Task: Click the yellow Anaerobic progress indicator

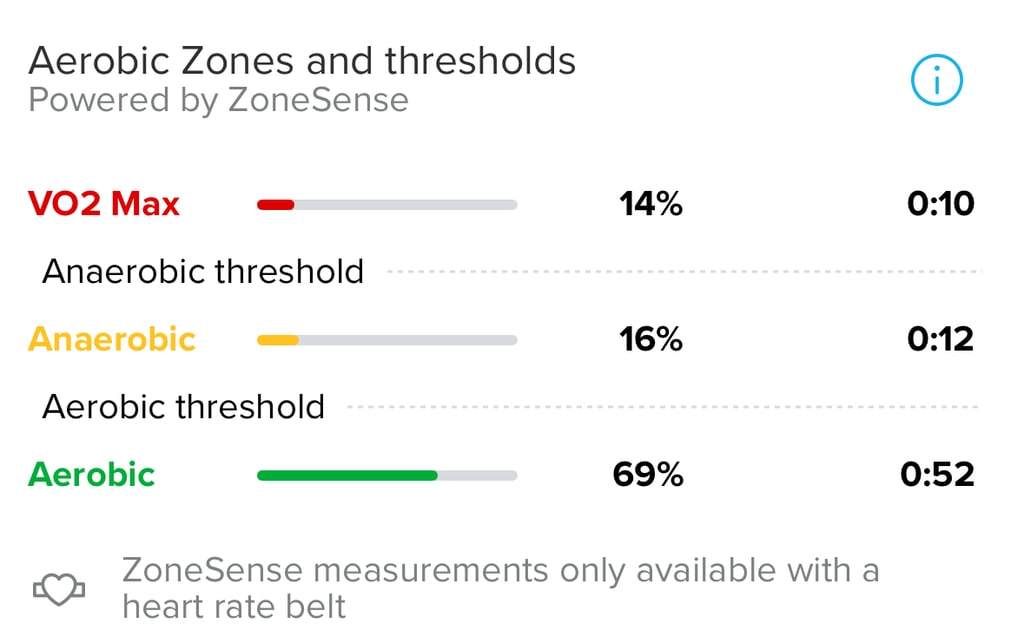Action: coord(278,339)
